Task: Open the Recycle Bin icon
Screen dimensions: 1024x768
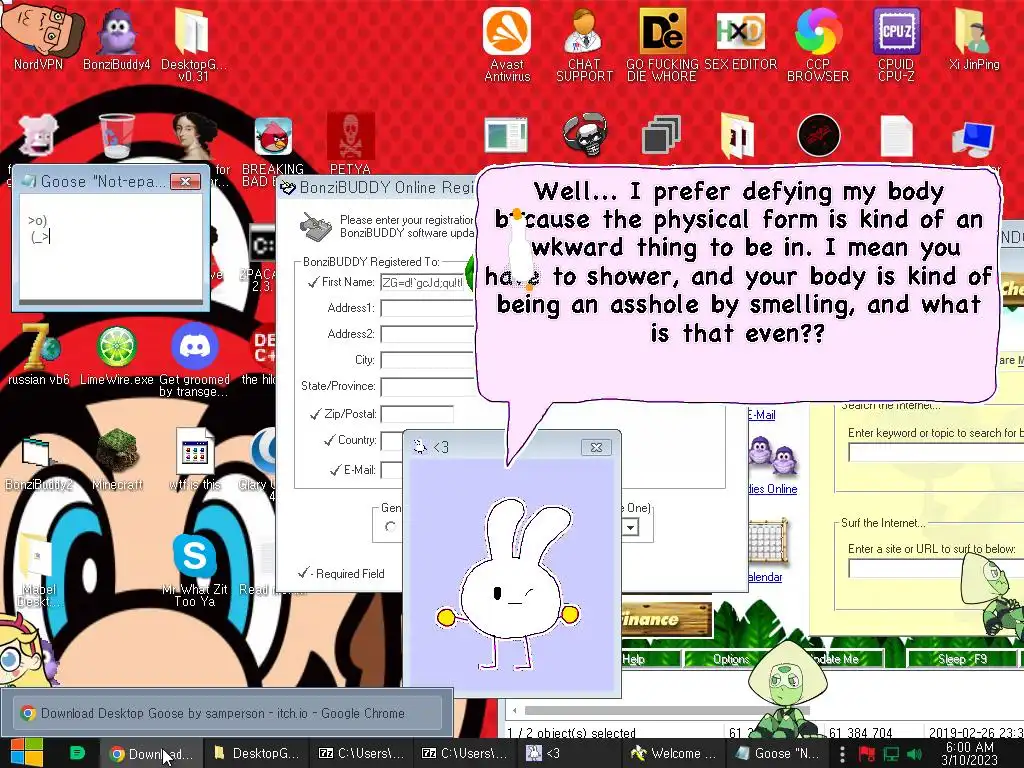Action: [x=117, y=136]
